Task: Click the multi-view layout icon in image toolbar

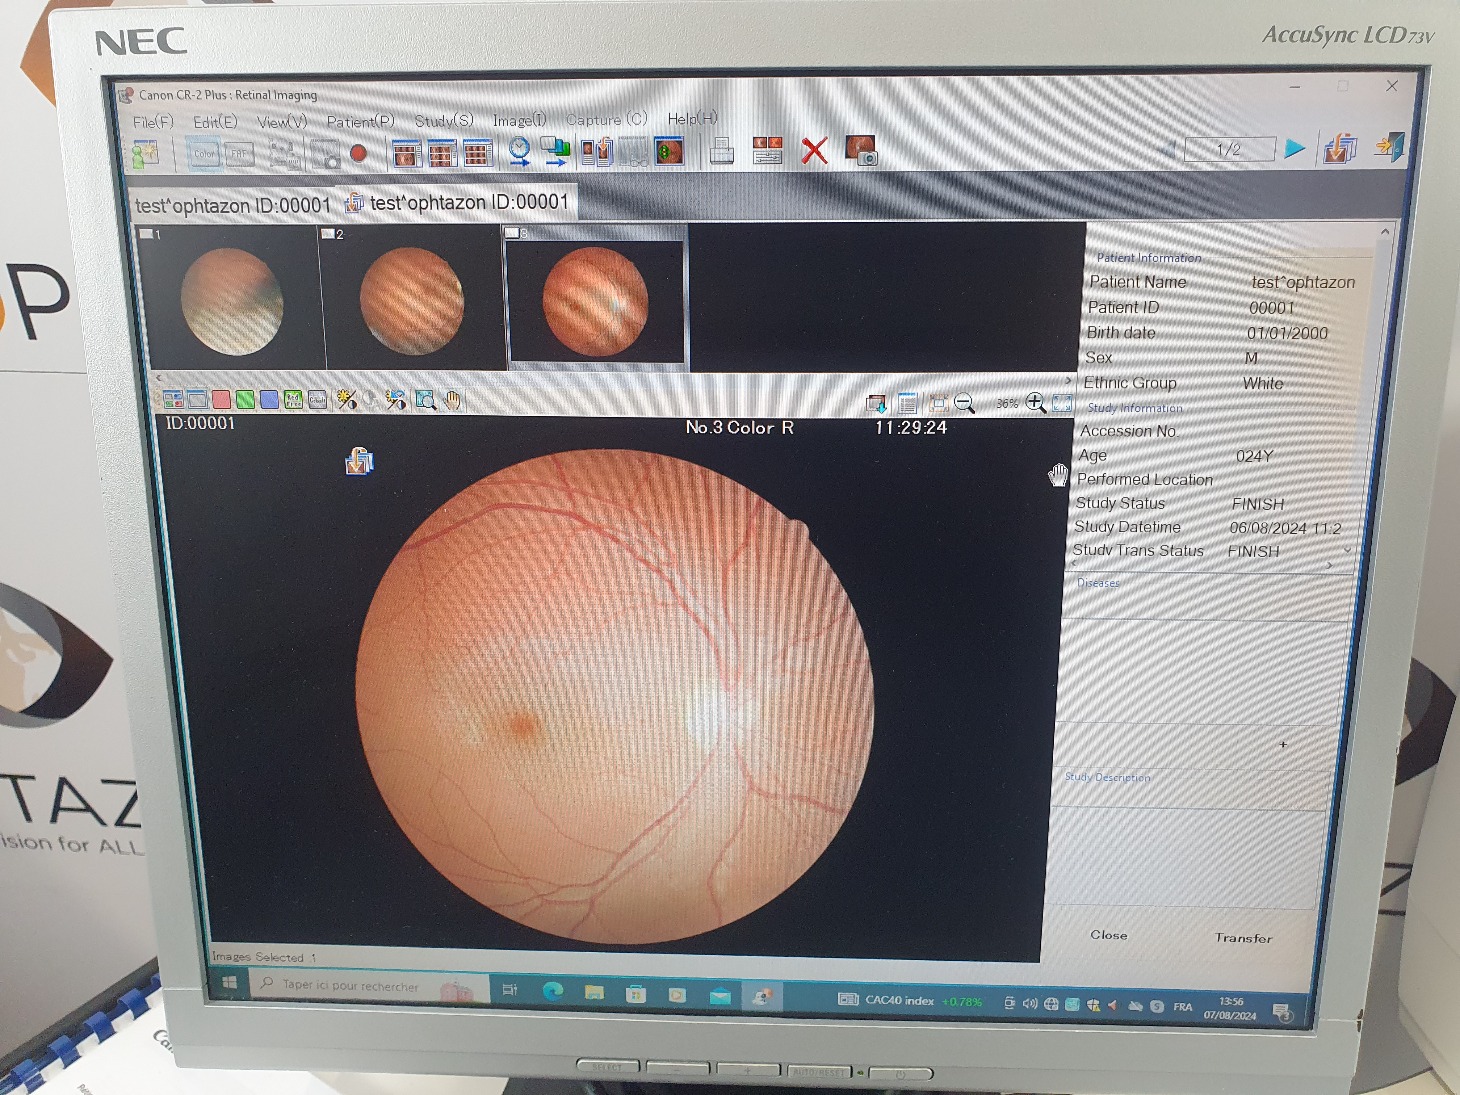Action: (173, 400)
